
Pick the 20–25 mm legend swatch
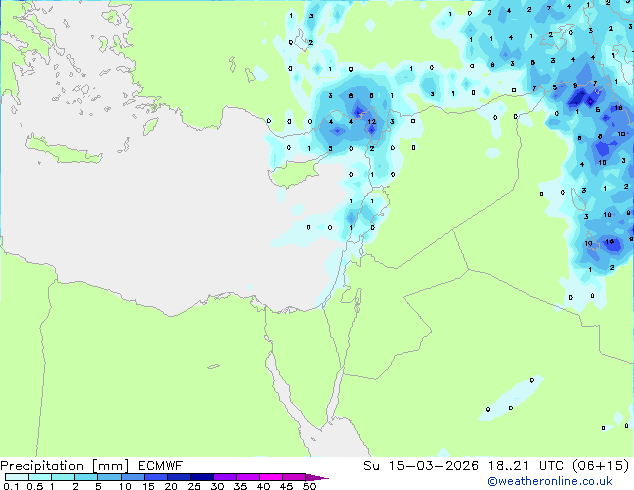(x=178, y=477)
